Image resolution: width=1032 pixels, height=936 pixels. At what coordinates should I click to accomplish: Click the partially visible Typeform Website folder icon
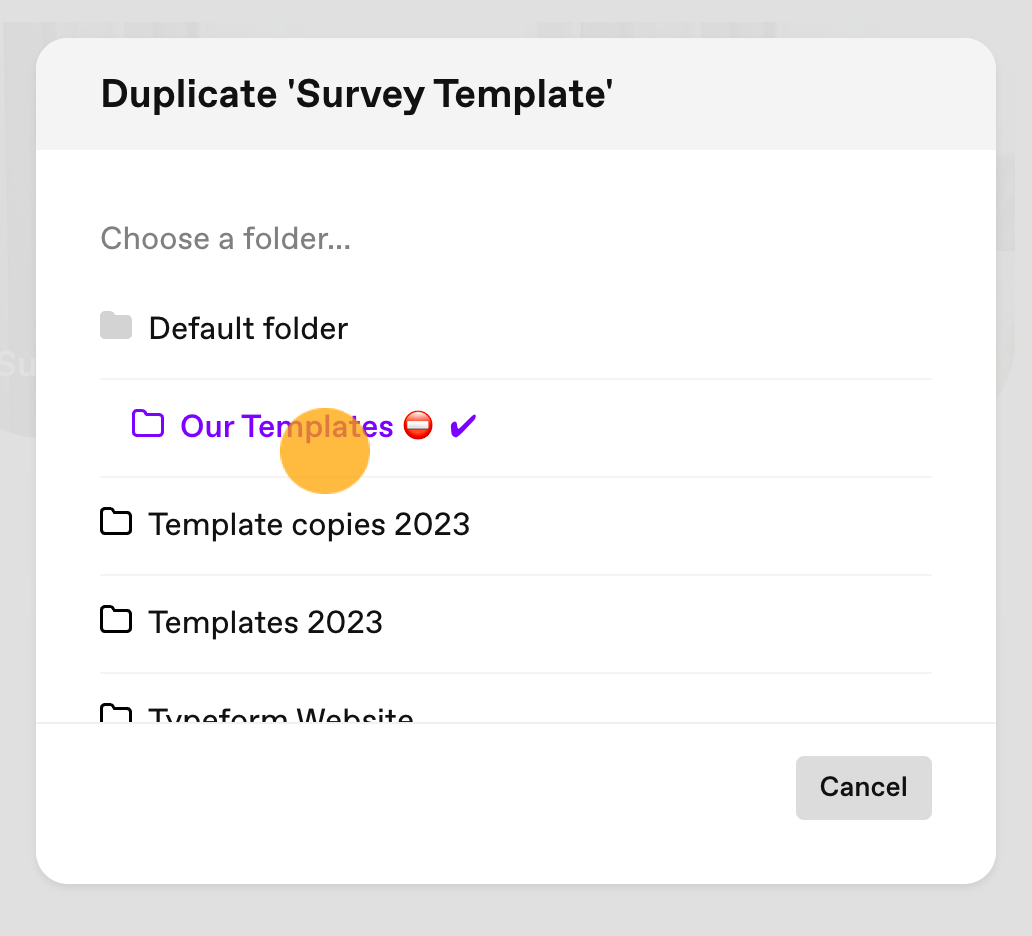(116, 714)
